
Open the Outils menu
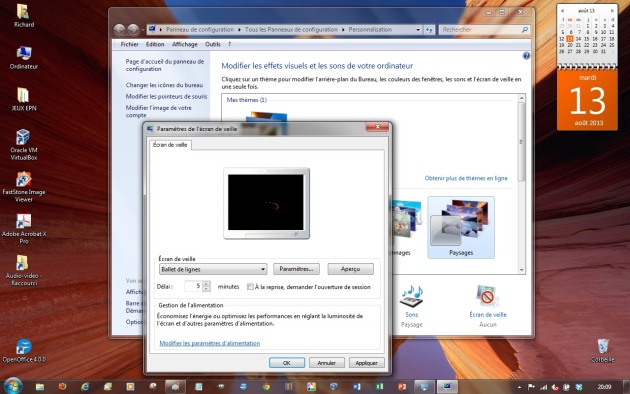[213, 44]
